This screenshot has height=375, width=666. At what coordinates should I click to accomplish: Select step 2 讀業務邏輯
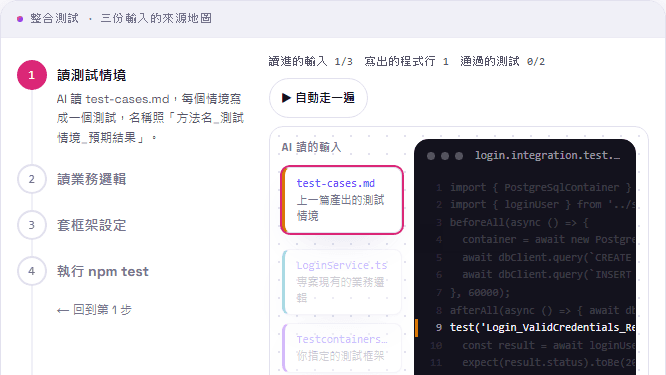coord(91,179)
